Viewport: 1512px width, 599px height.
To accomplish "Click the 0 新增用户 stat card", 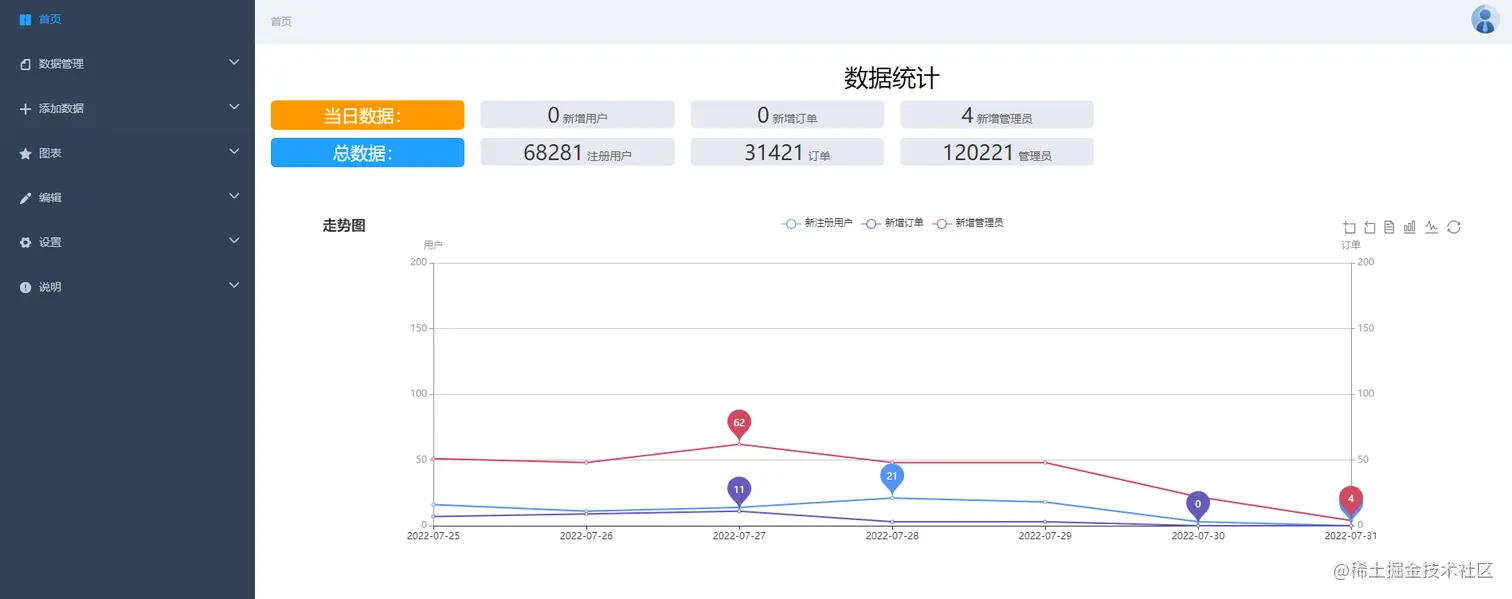I will point(577,114).
